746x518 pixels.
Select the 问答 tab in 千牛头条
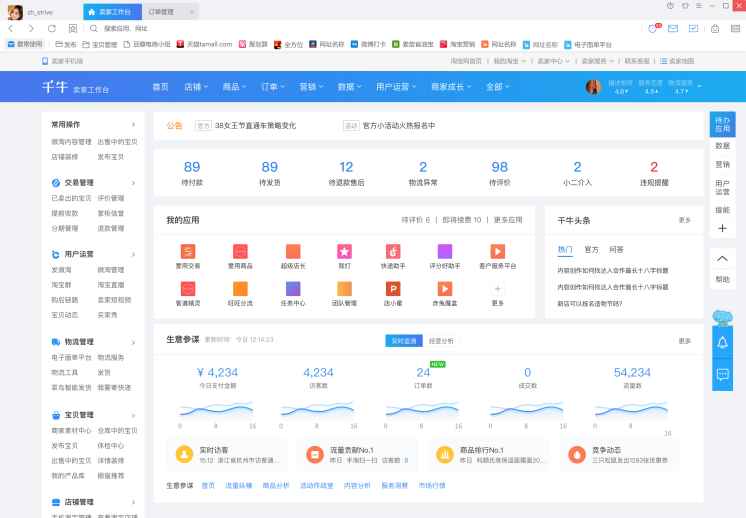[x=616, y=249]
